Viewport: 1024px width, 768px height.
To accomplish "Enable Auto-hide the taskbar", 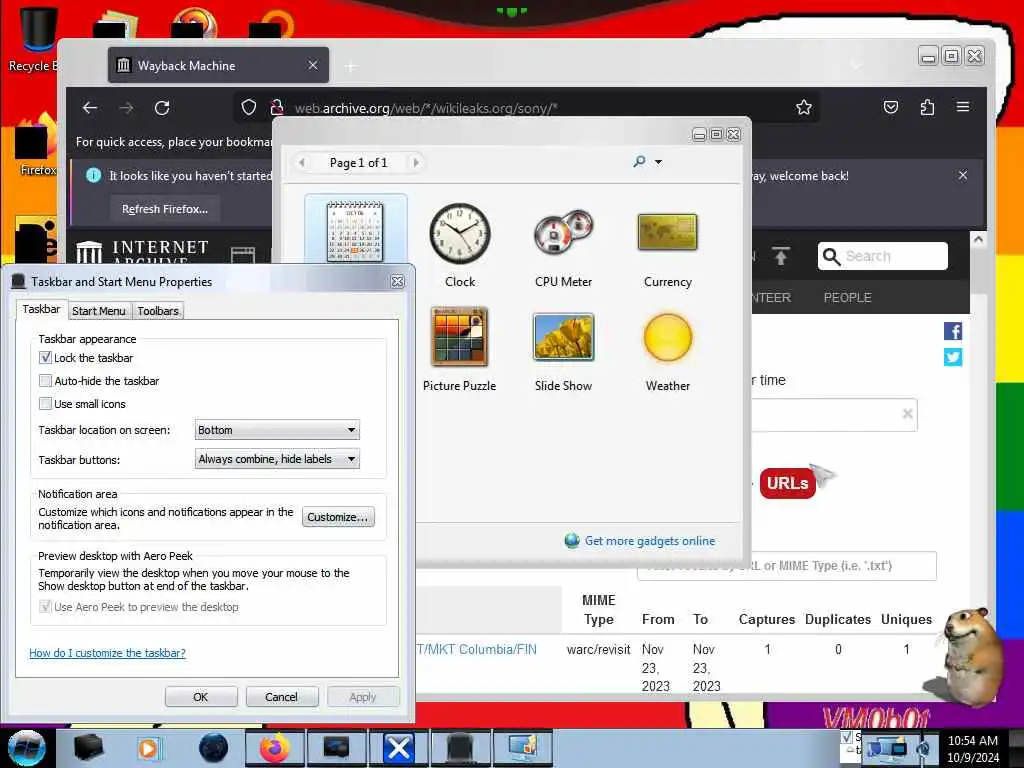I will coord(45,381).
